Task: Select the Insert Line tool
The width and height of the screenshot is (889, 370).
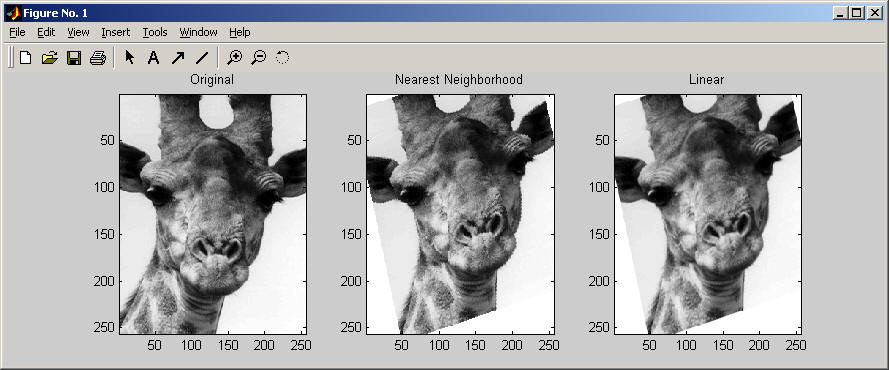Action: [202, 57]
